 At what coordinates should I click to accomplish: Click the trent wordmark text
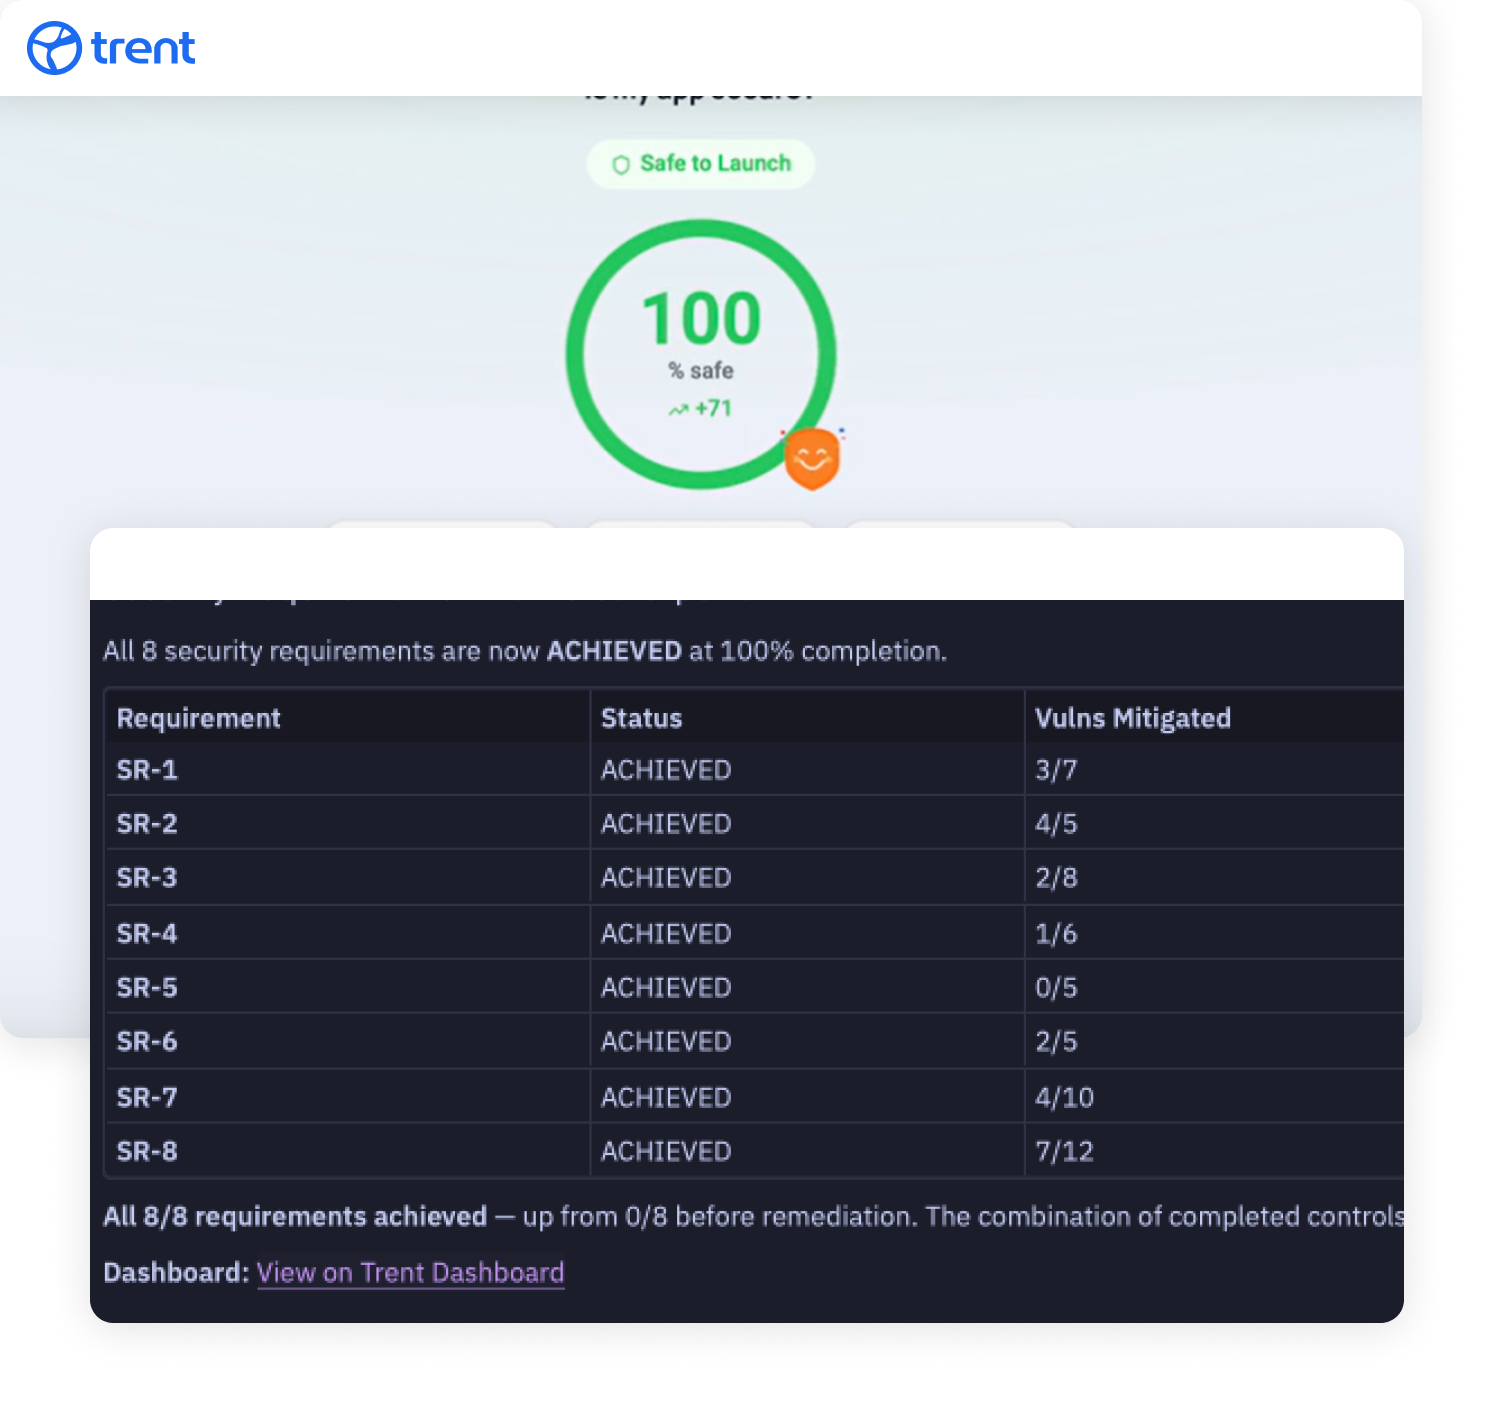pyautogui.click(x=143, y=48)
